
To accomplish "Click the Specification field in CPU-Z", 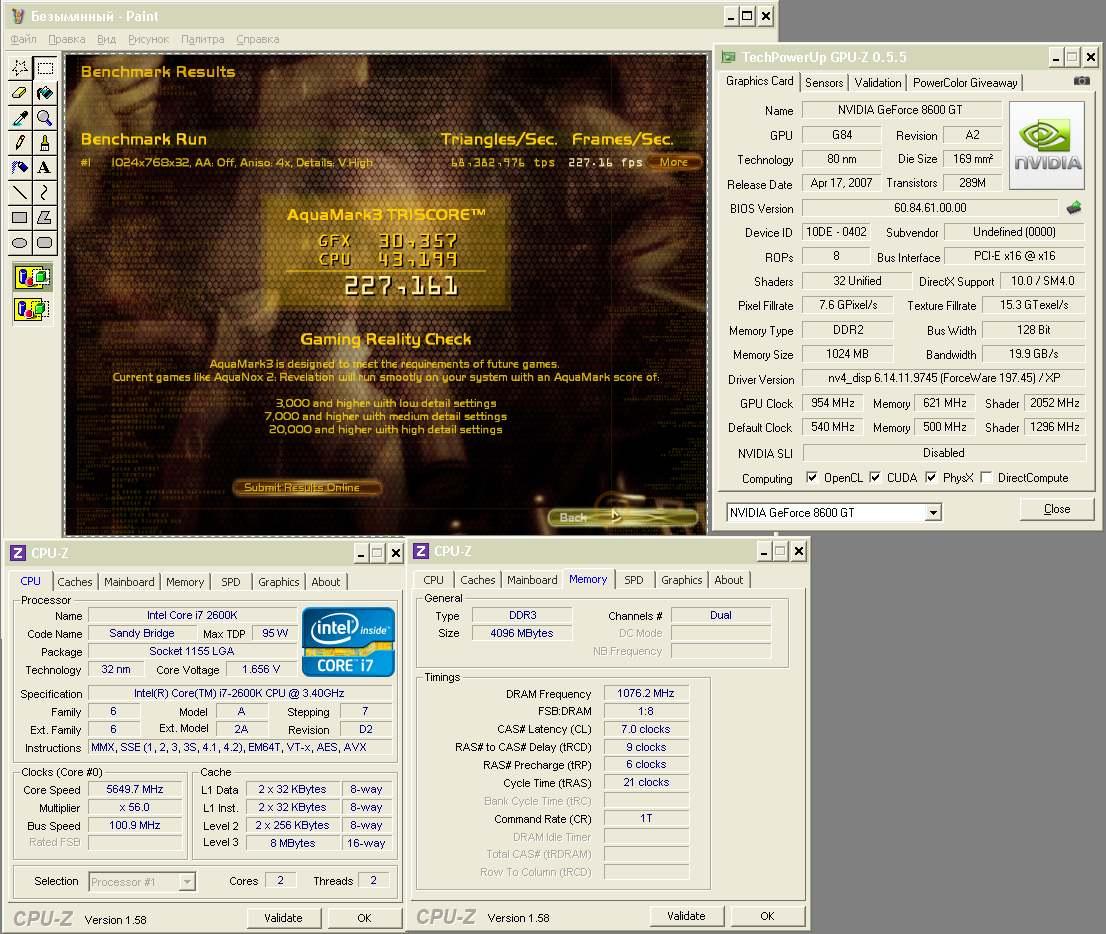I will coord(239,693).
